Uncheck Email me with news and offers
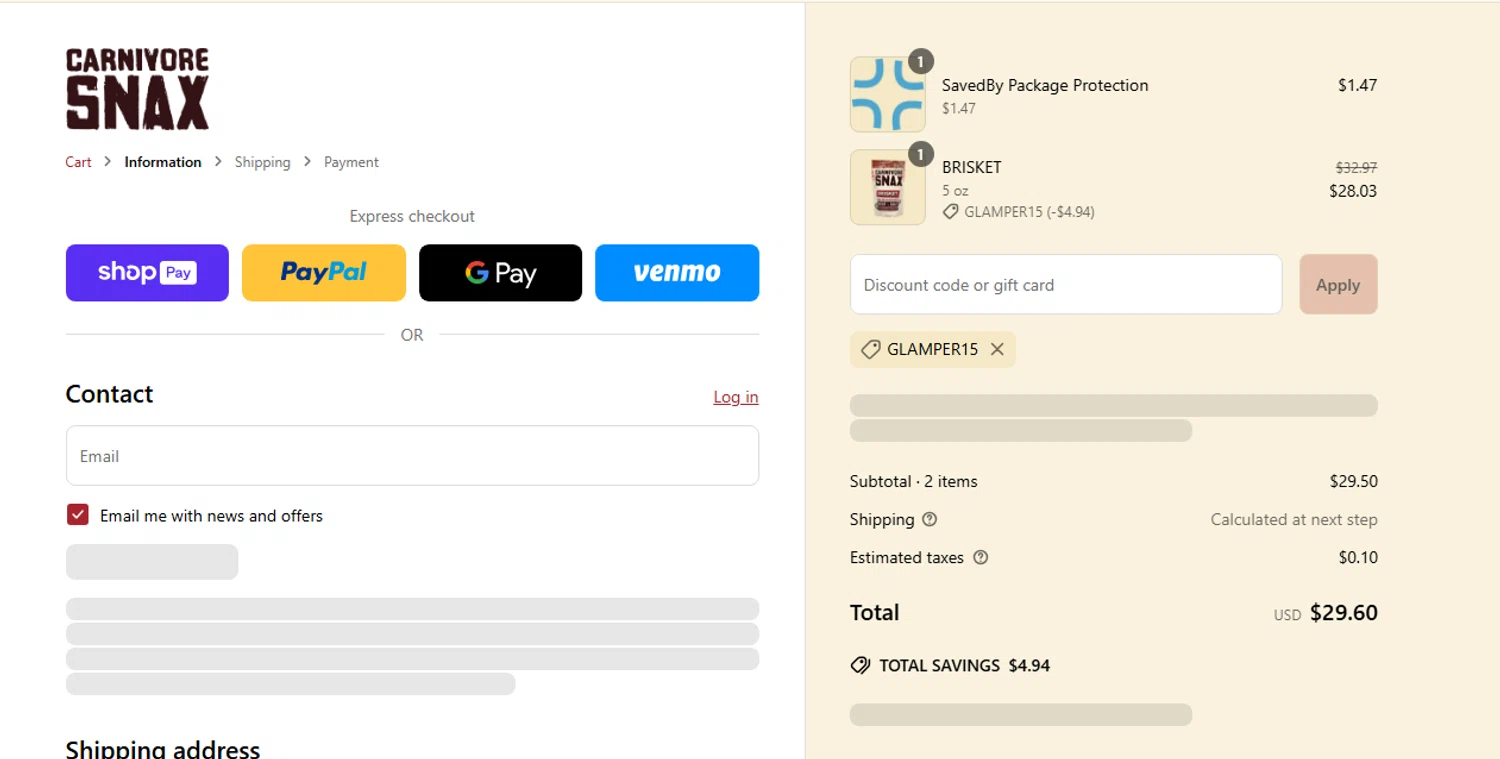 [x=78, y=515]
